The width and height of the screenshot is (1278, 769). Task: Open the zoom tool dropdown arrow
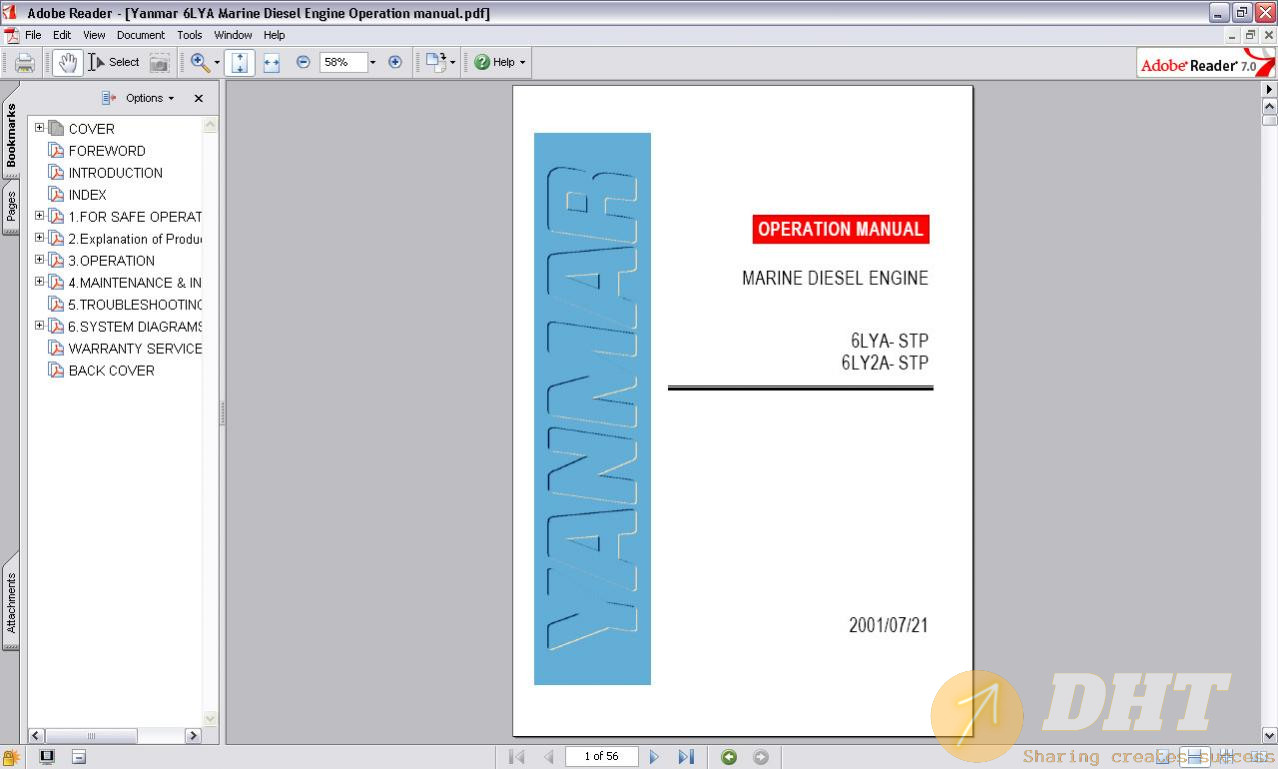pyautogui.click(x=217, y=63)
